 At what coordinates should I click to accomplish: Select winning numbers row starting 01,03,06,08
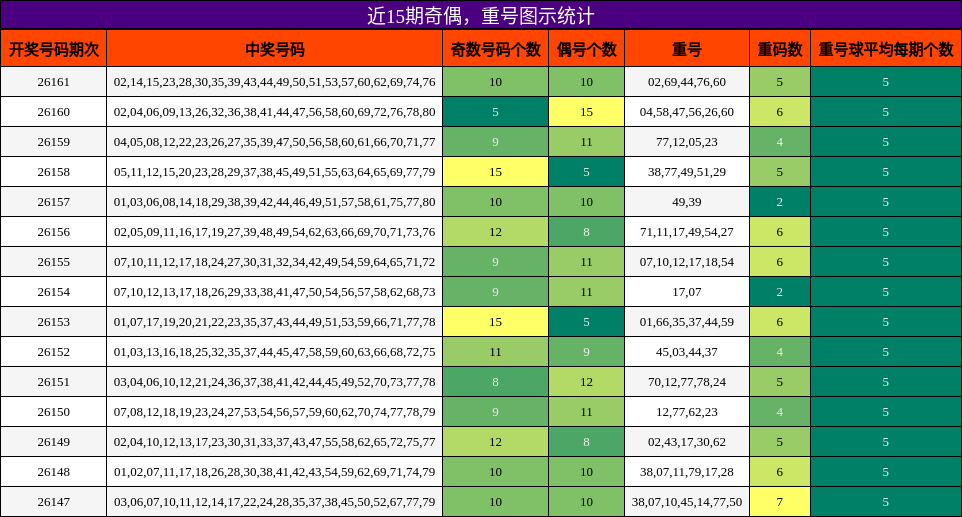tap(274, 202)
